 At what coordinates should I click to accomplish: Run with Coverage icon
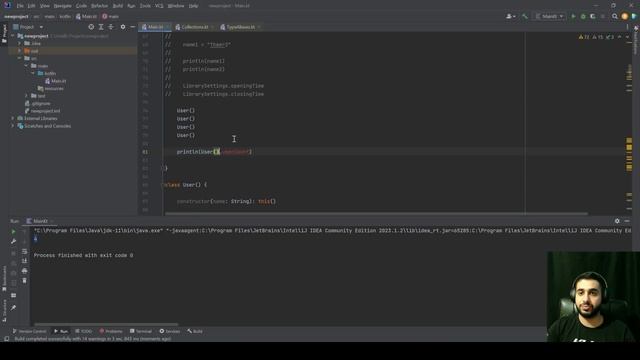tap(593, 16)
